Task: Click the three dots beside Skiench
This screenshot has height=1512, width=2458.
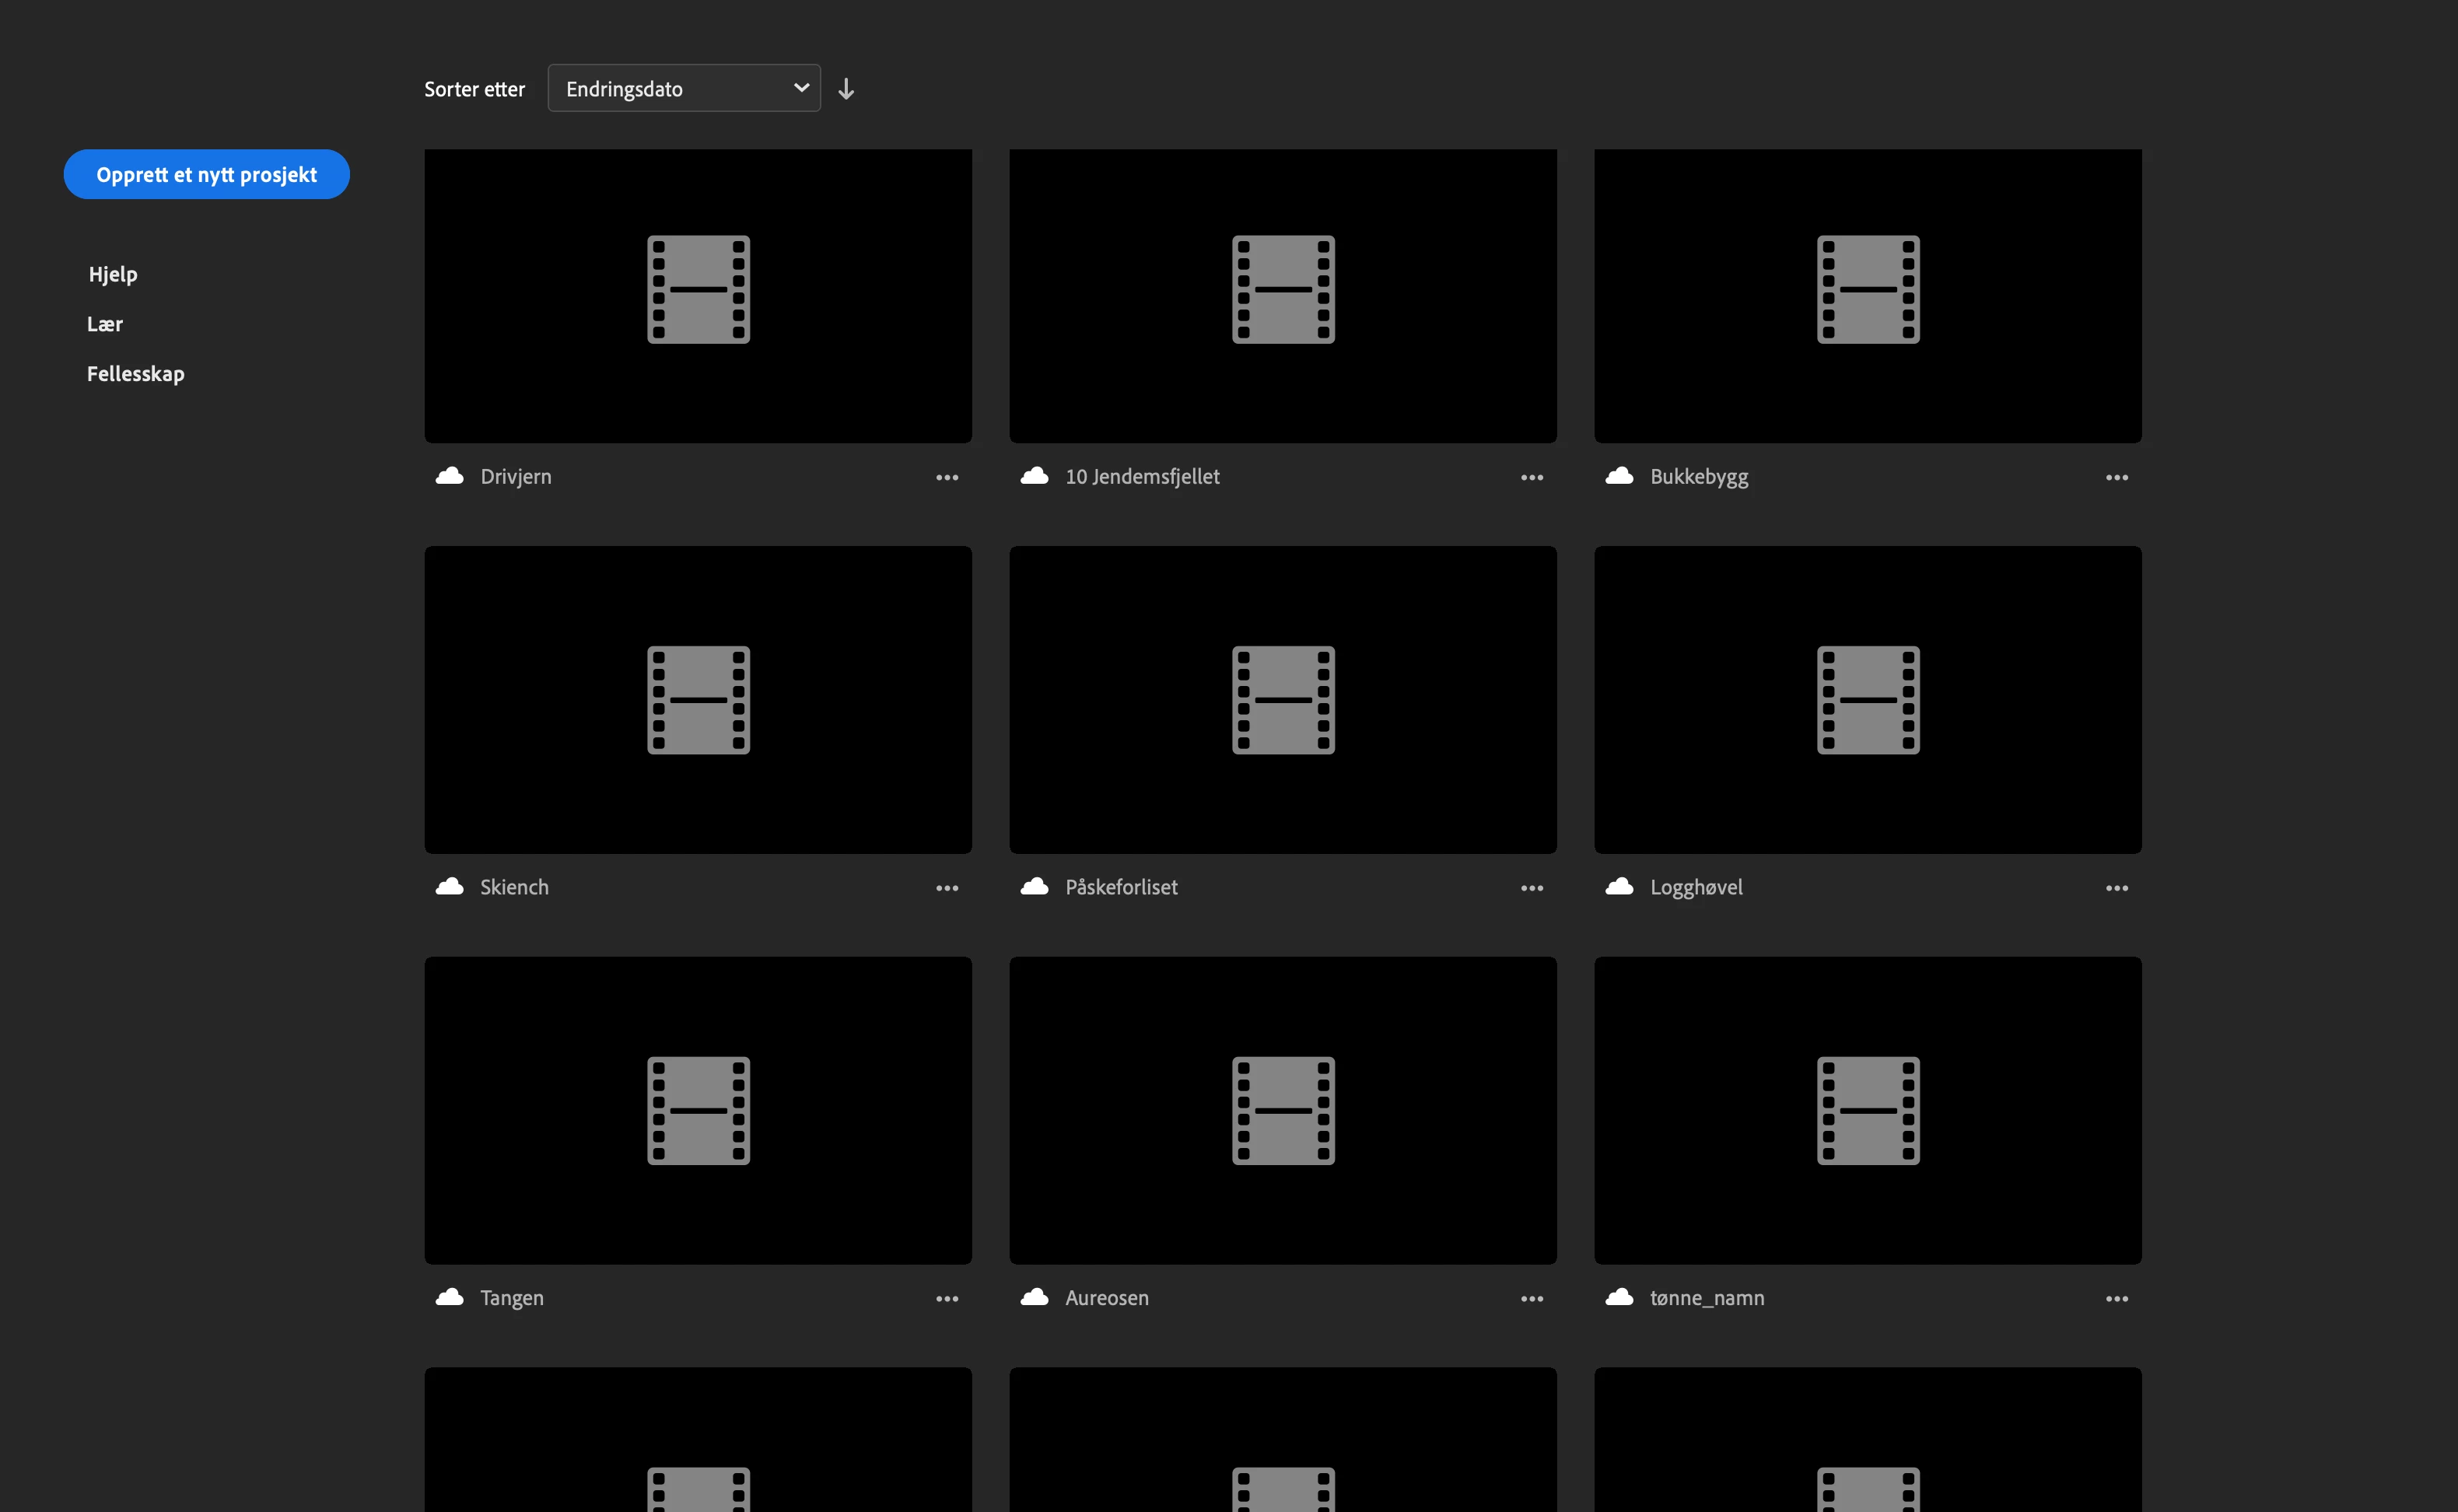Action: point(946,888)
